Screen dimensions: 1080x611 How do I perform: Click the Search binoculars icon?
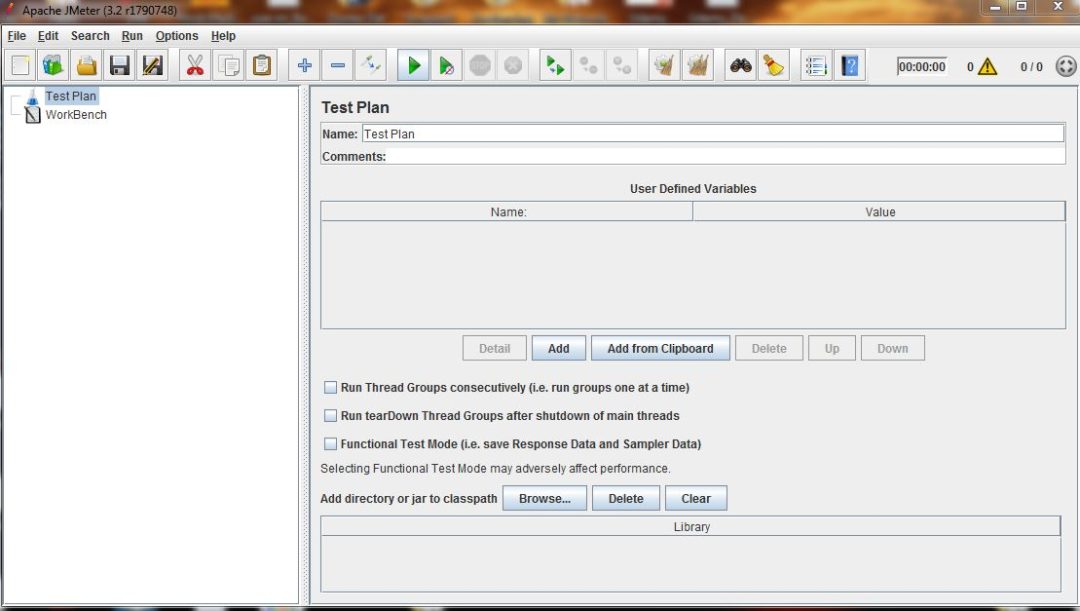(x=741, y=66)
